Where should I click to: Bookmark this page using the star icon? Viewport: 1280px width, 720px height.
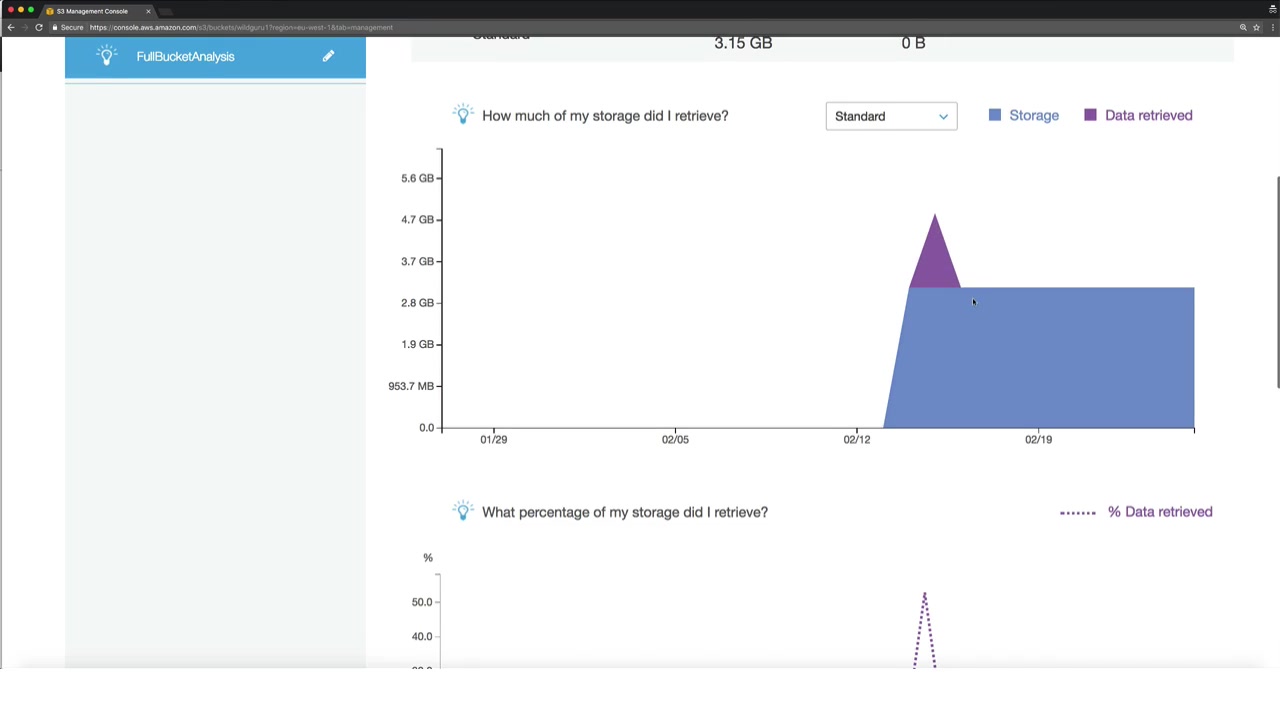tap(1256, 27)
